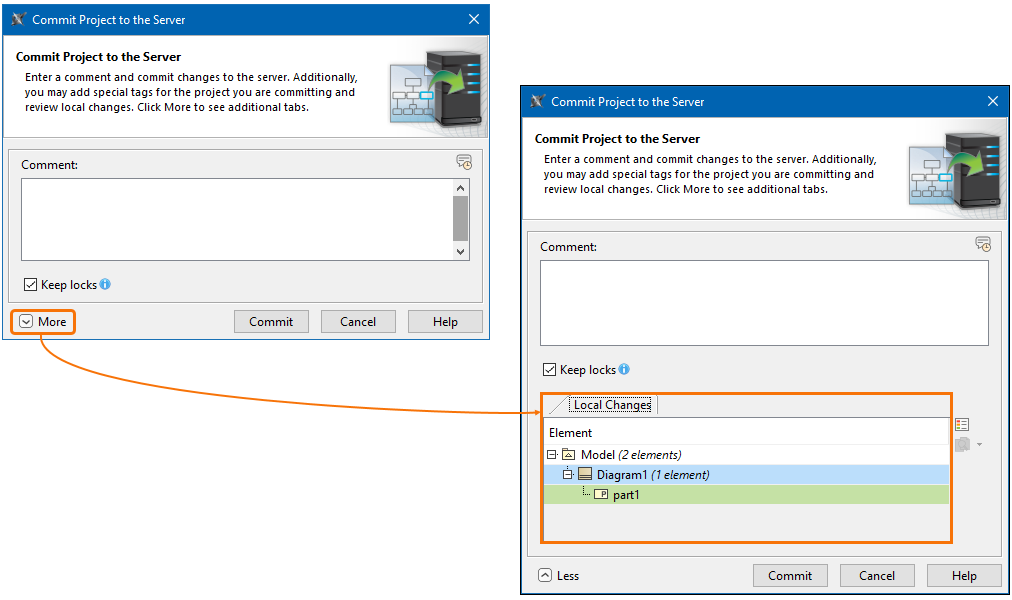Click scrollbar up arrow in the left dialog's comment box
The image size is (1012, 600).
click(460, 188)
